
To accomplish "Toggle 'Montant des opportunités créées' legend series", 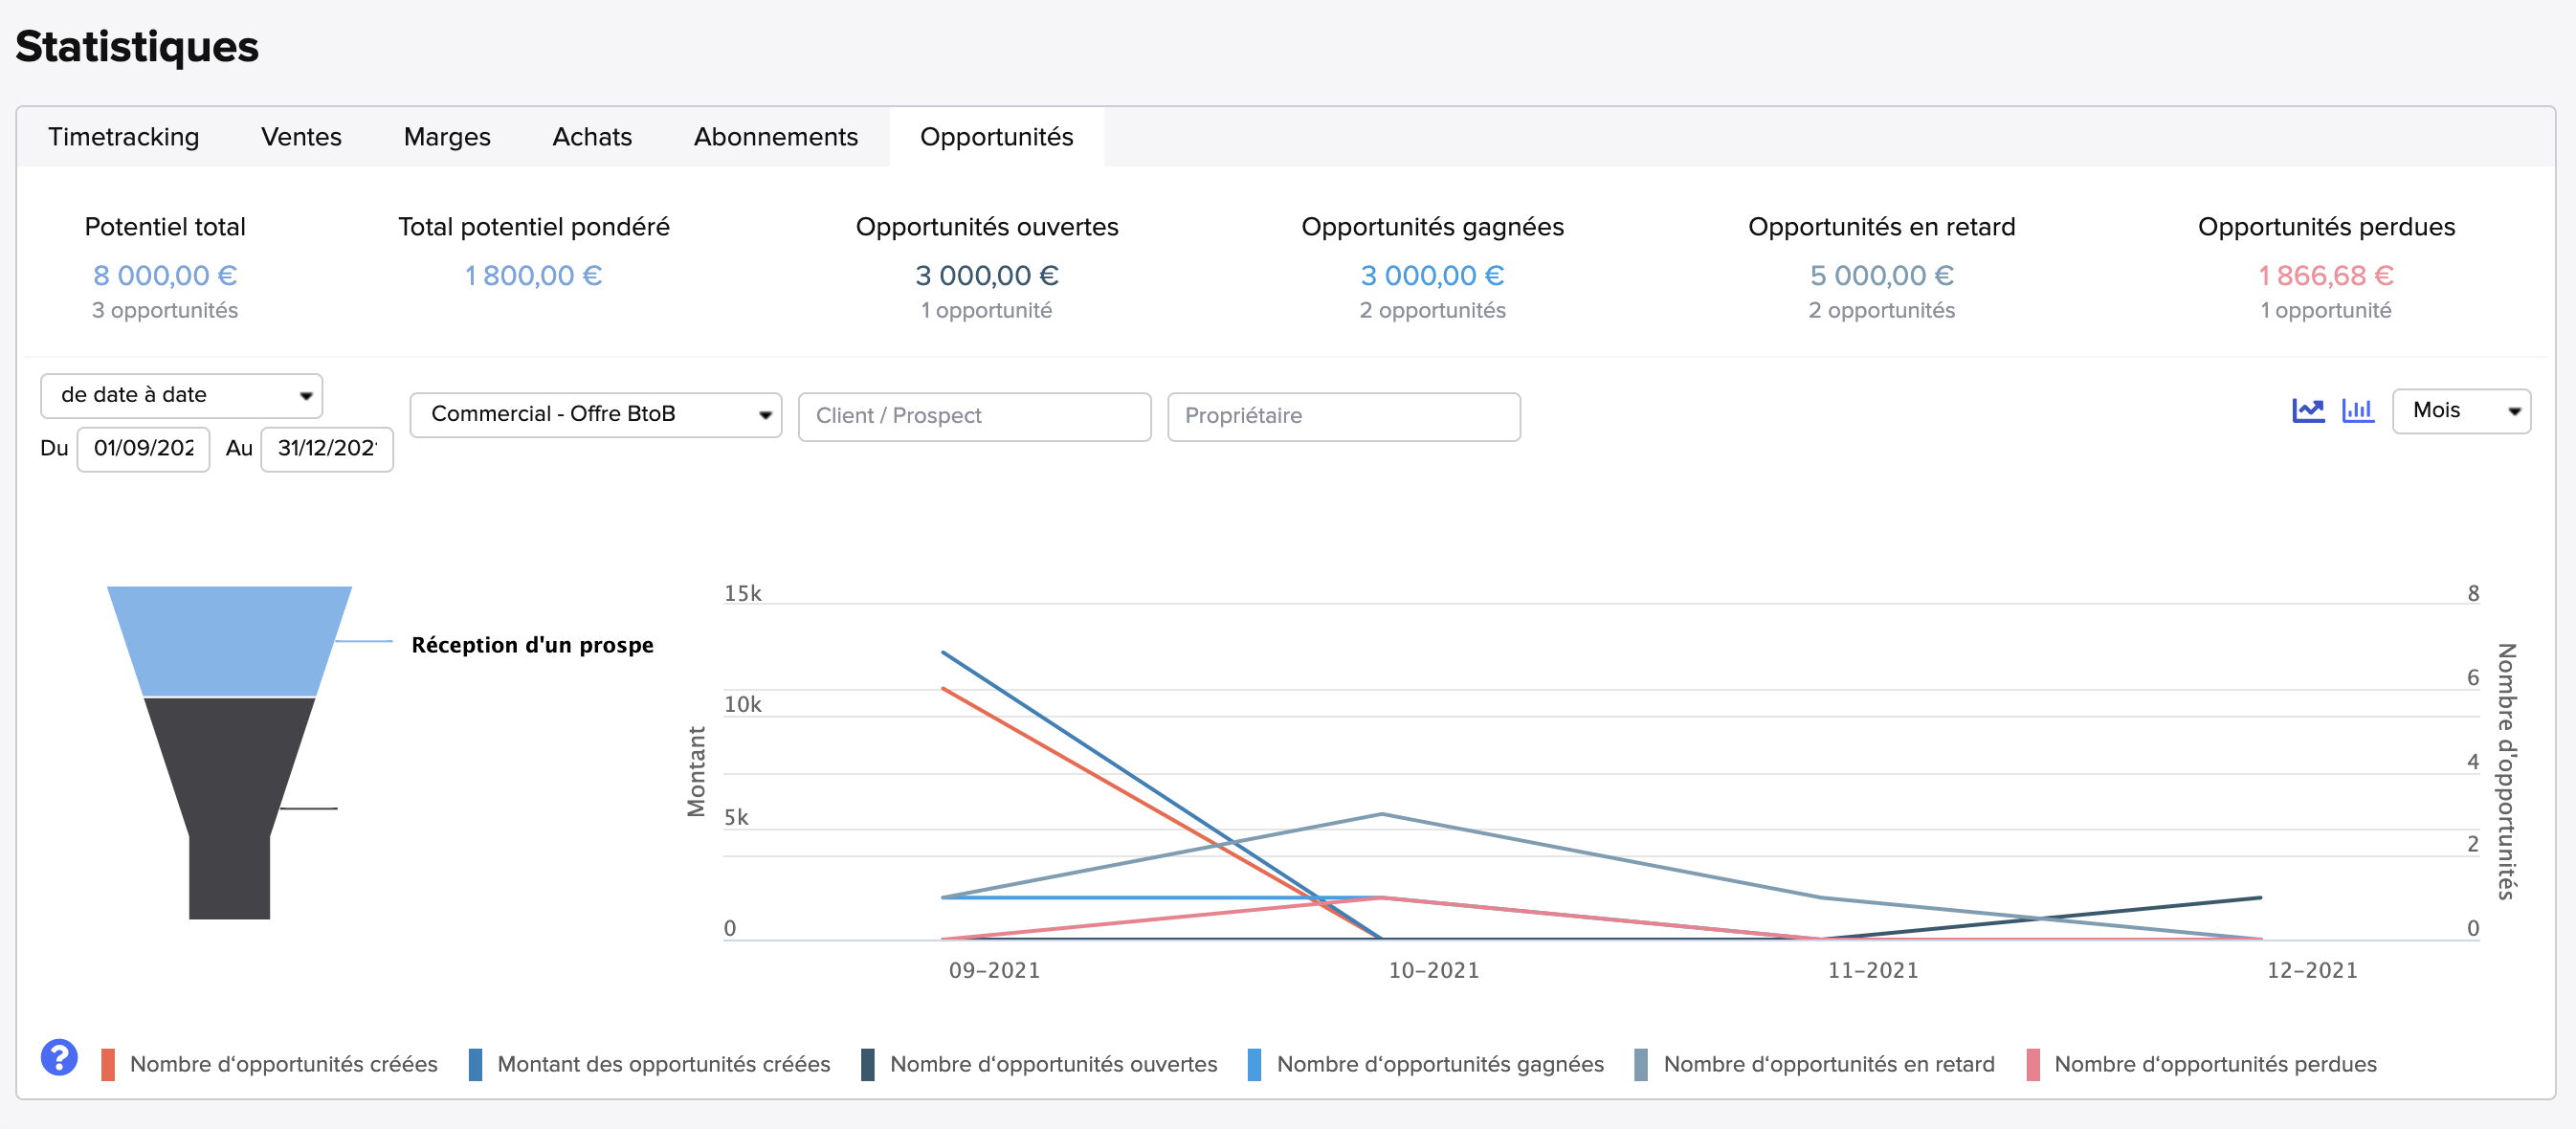I will tap(663, 1064).
